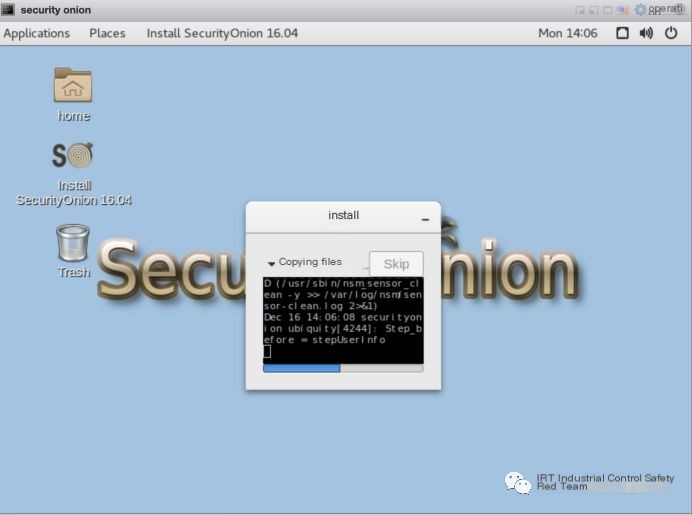Click the security onion VM window icon
Image resolution: width=692 pixels, height=515 pixels.
[8, 9]
